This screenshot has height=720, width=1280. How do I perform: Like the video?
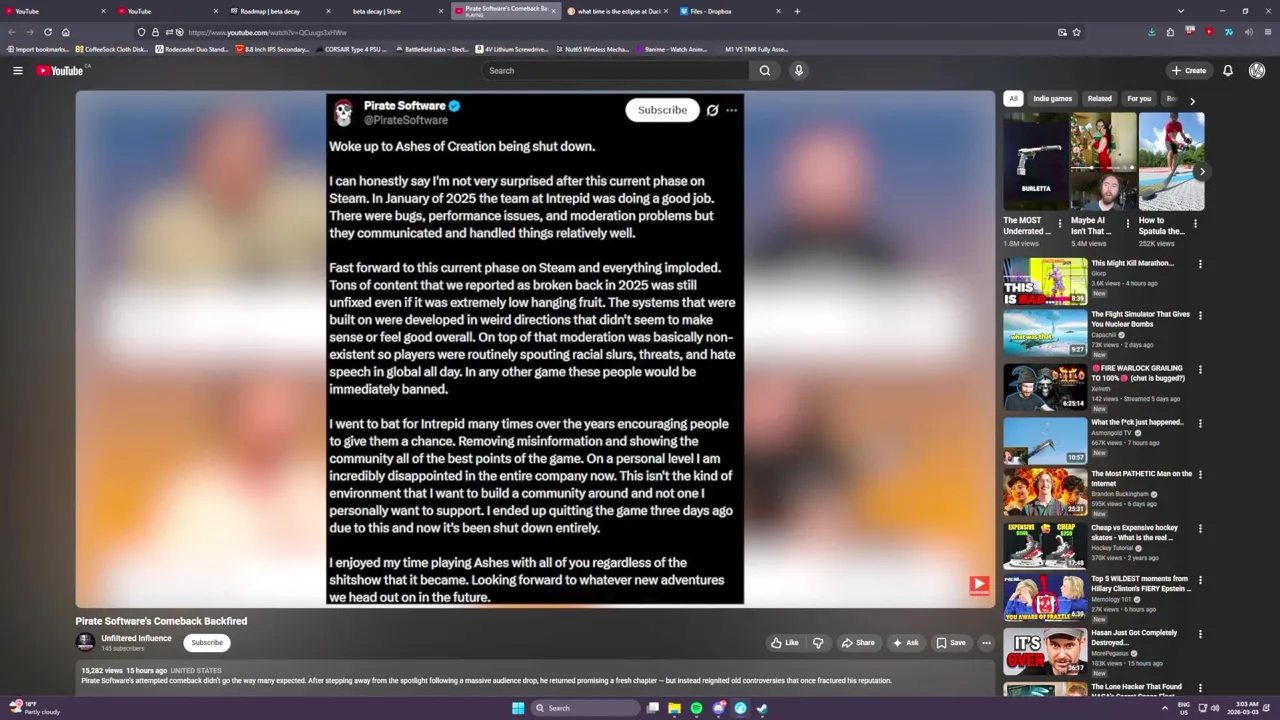785,643
